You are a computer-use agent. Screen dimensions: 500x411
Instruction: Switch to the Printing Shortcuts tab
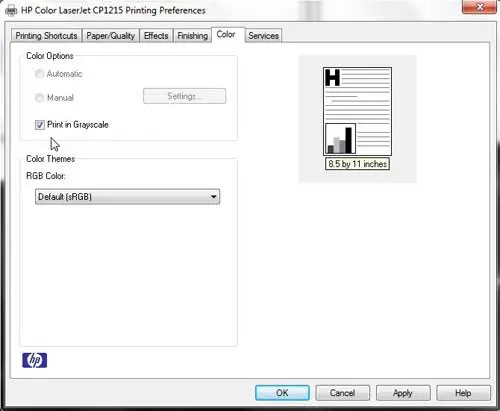[46, 36]
